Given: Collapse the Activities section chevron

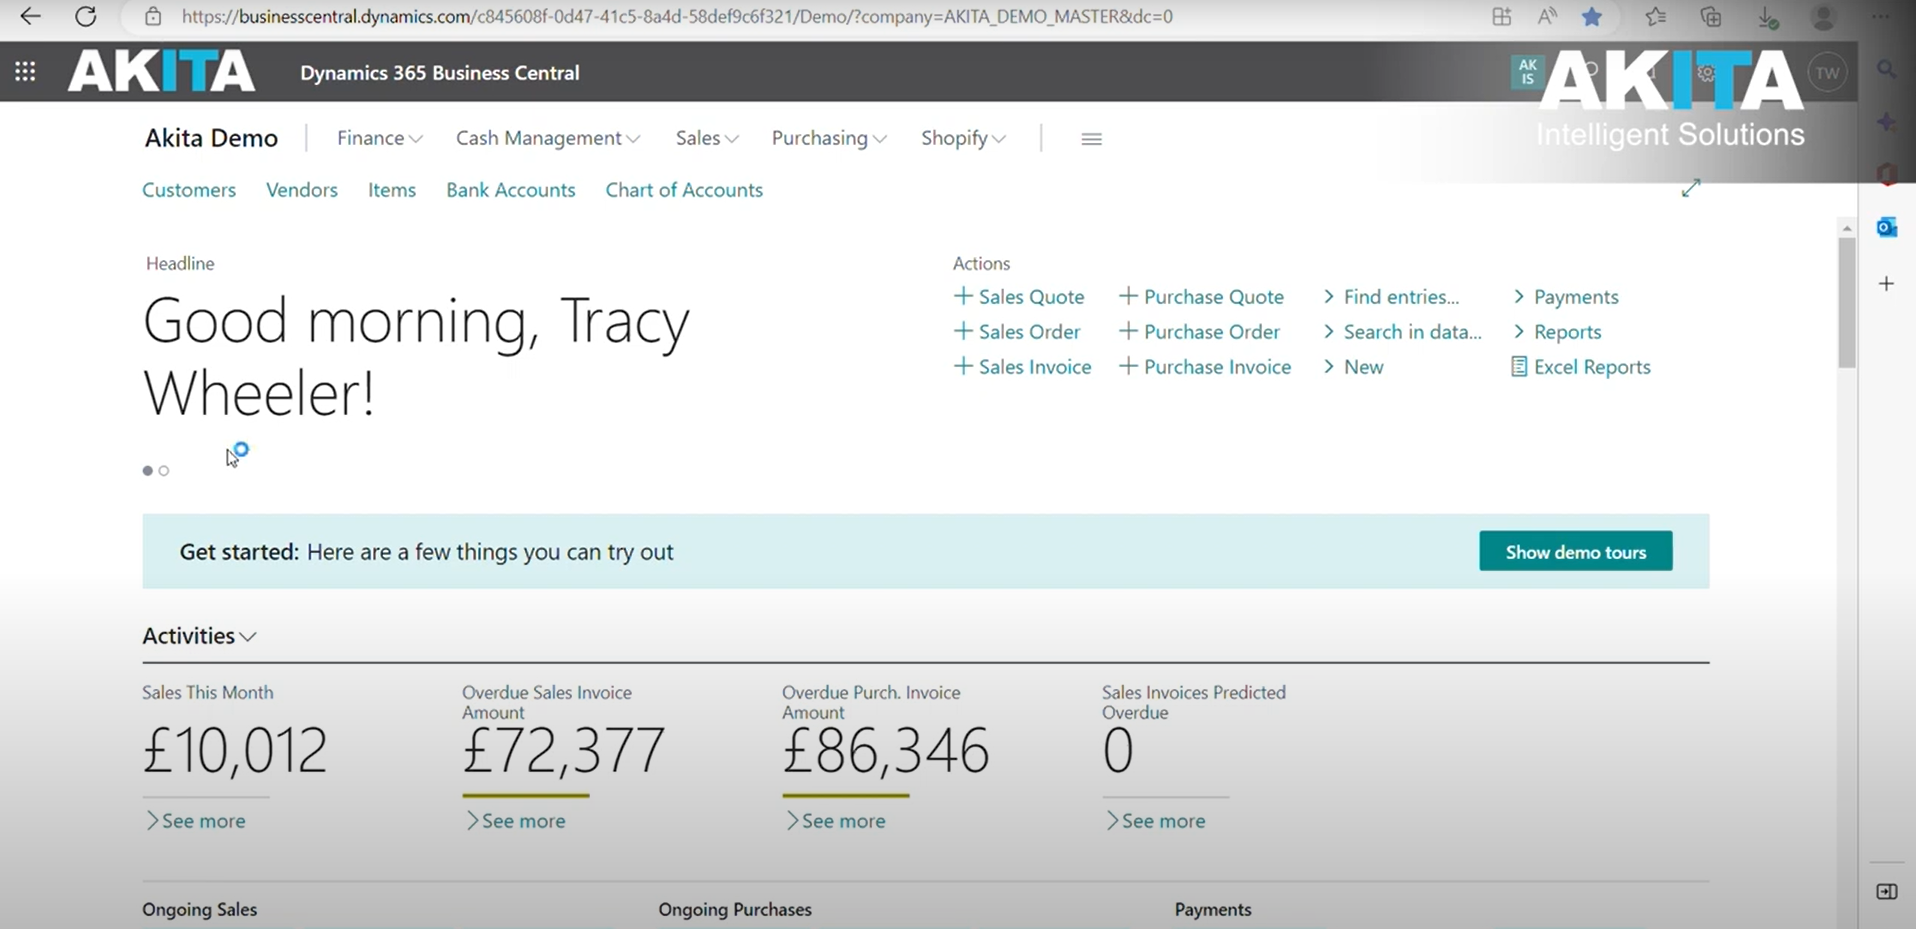Looking at the screenshot, I should 249,637.
